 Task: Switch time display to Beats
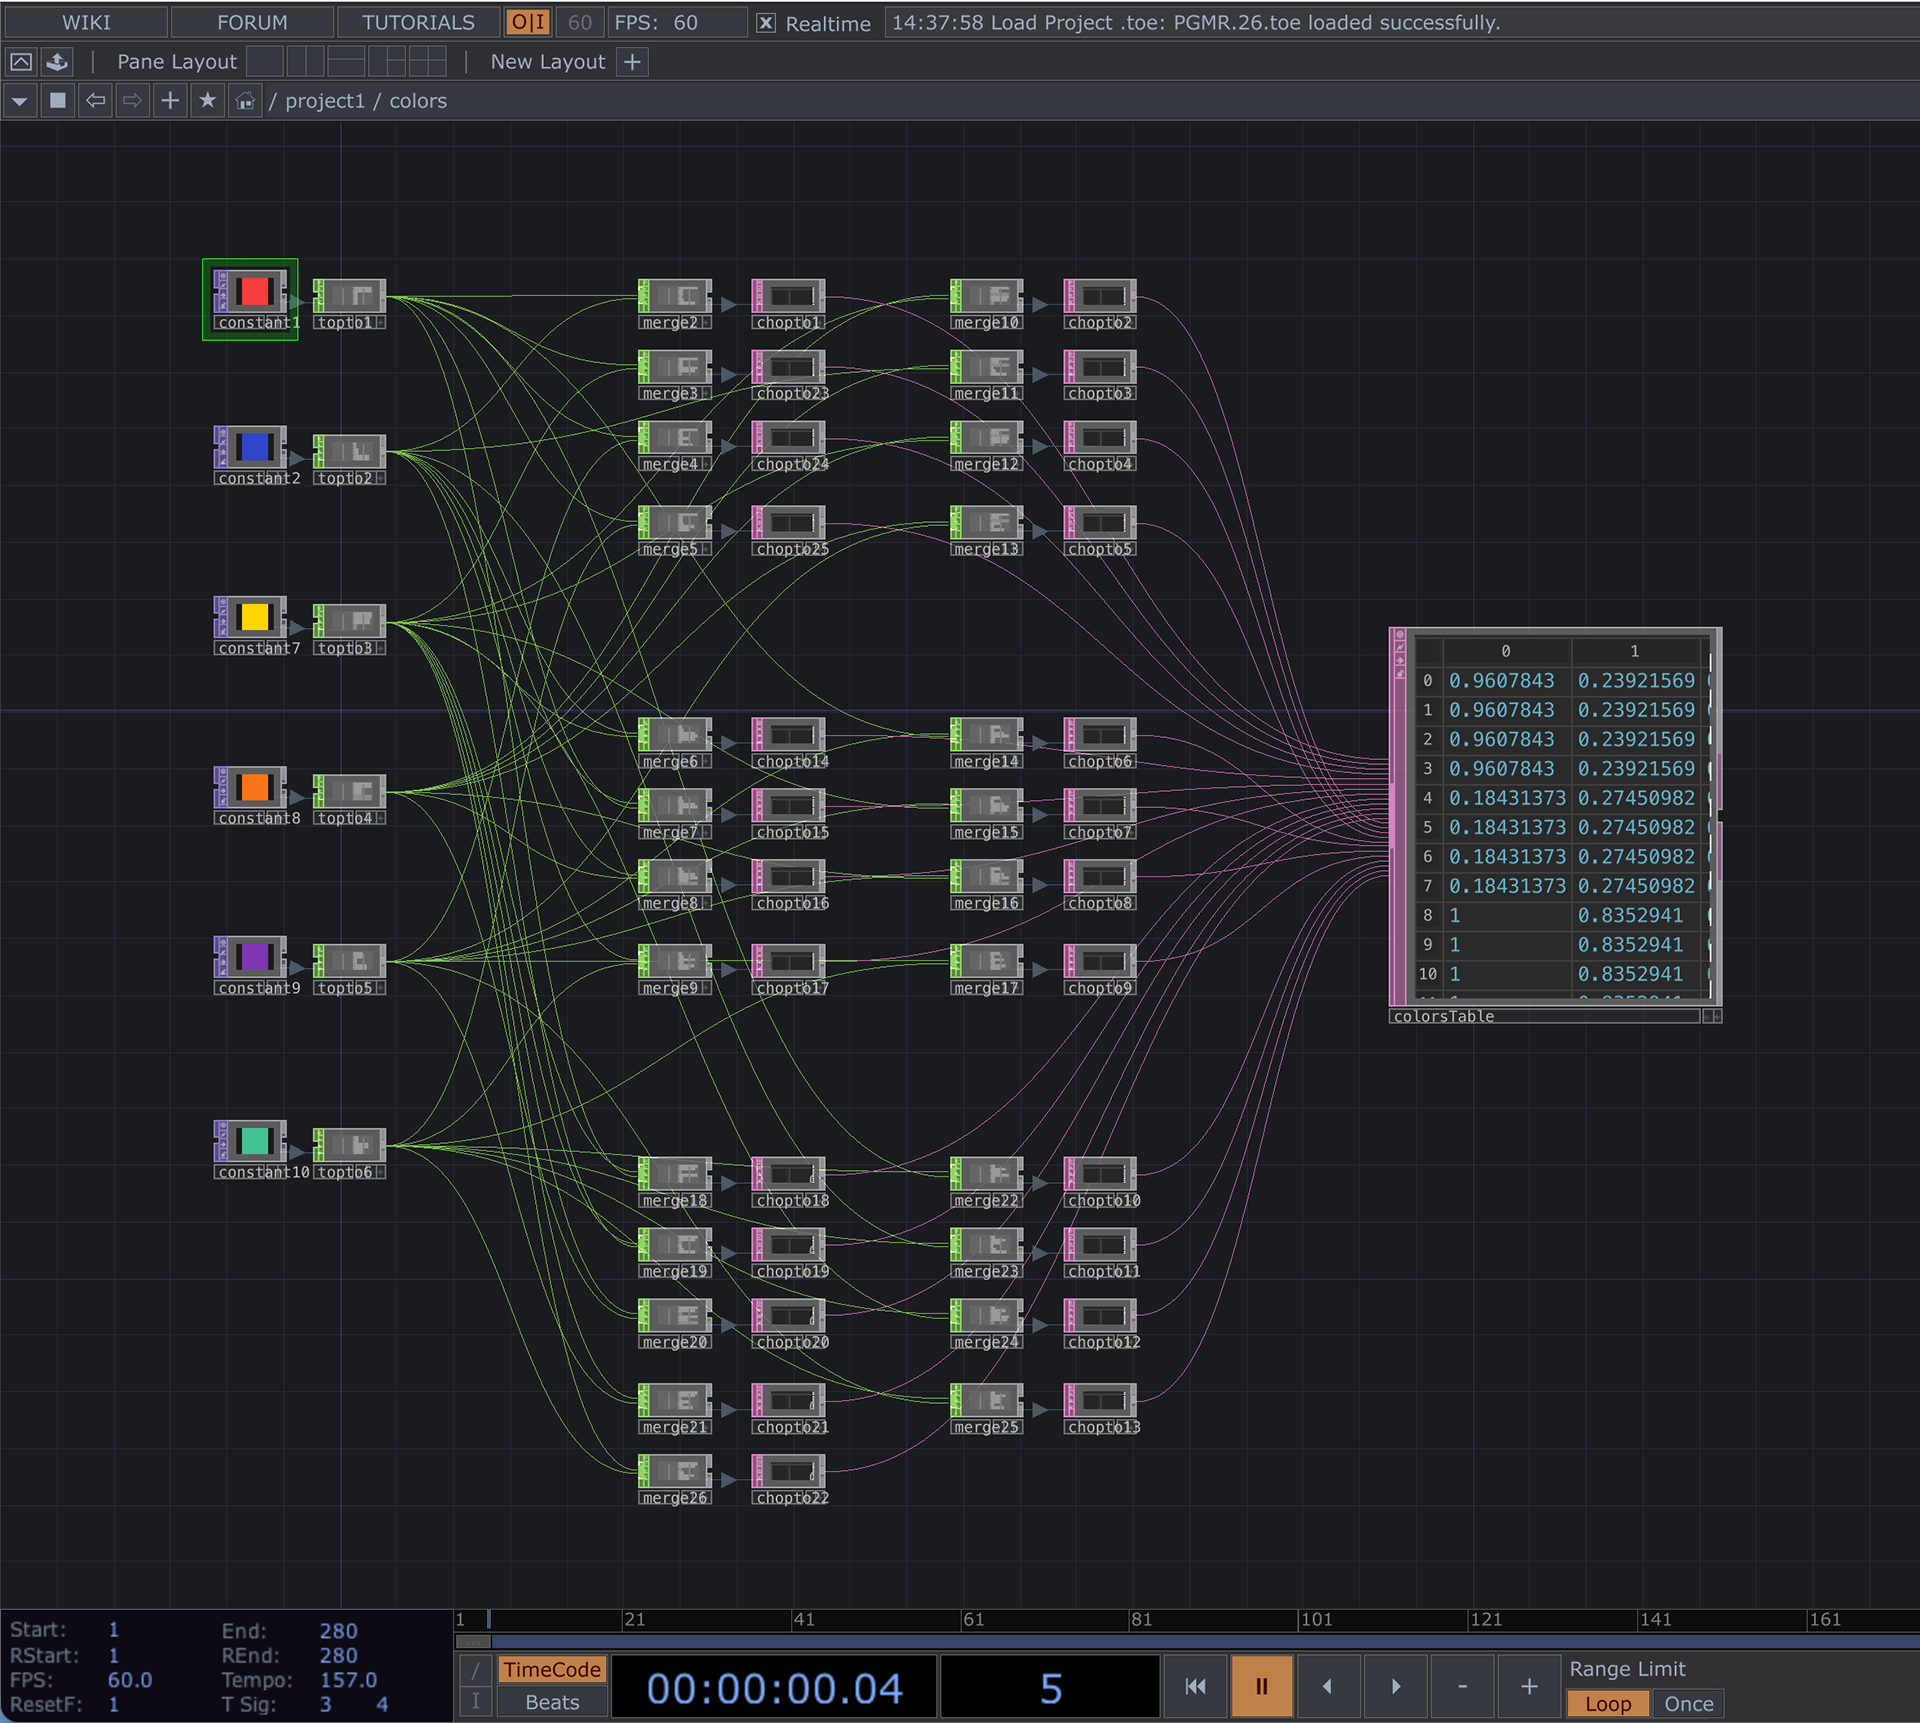coord(552,1702)
